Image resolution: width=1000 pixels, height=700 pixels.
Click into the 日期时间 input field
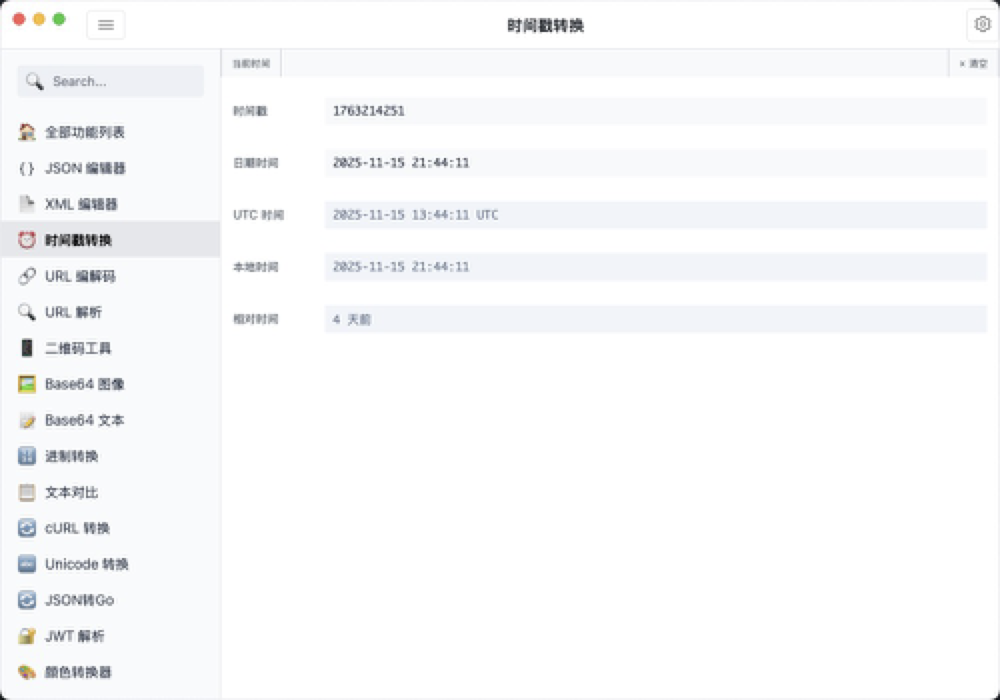[655, 163]
